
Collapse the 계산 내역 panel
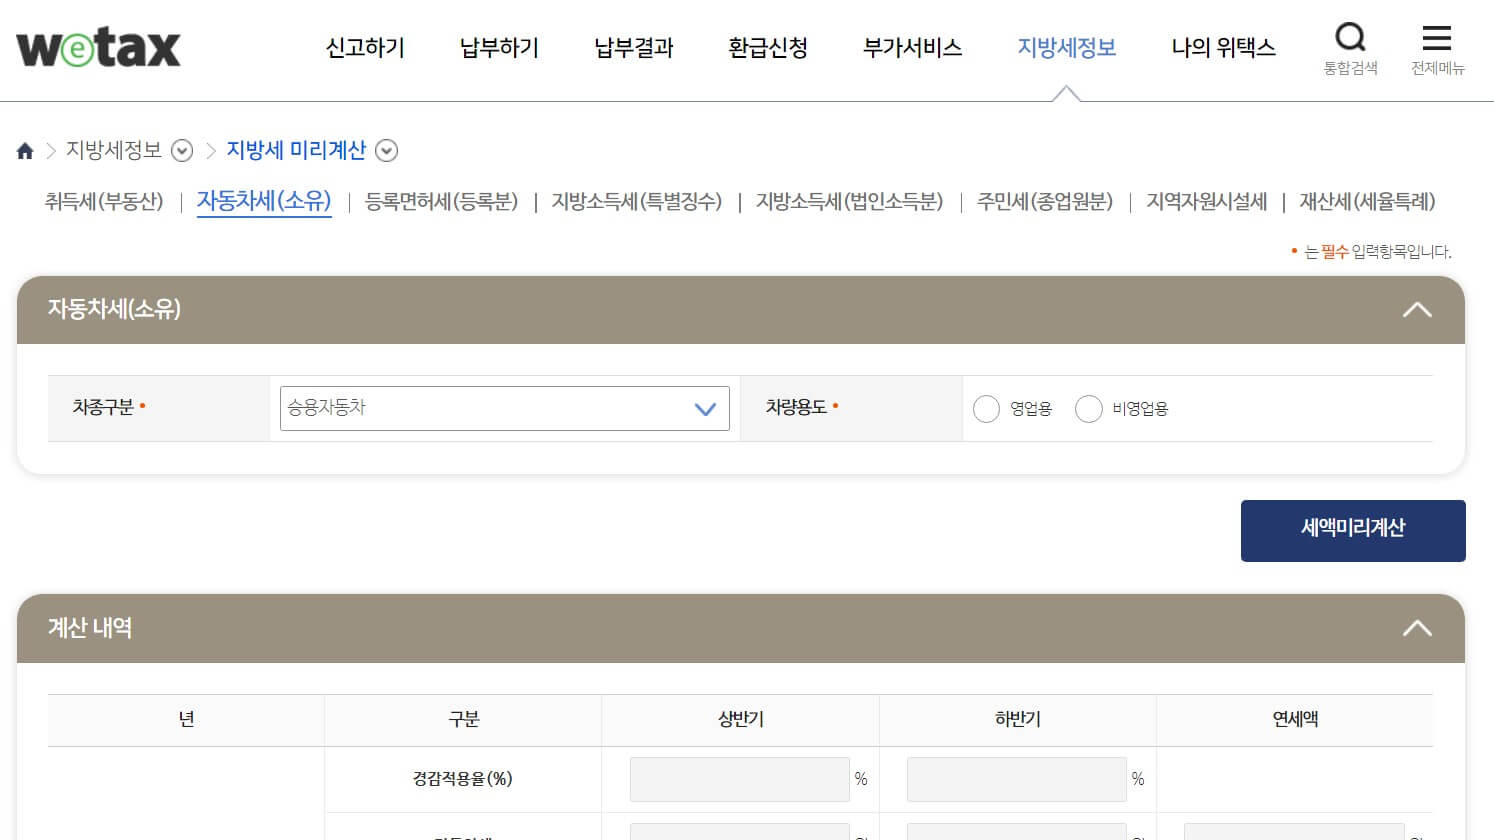pos(1417,629)
